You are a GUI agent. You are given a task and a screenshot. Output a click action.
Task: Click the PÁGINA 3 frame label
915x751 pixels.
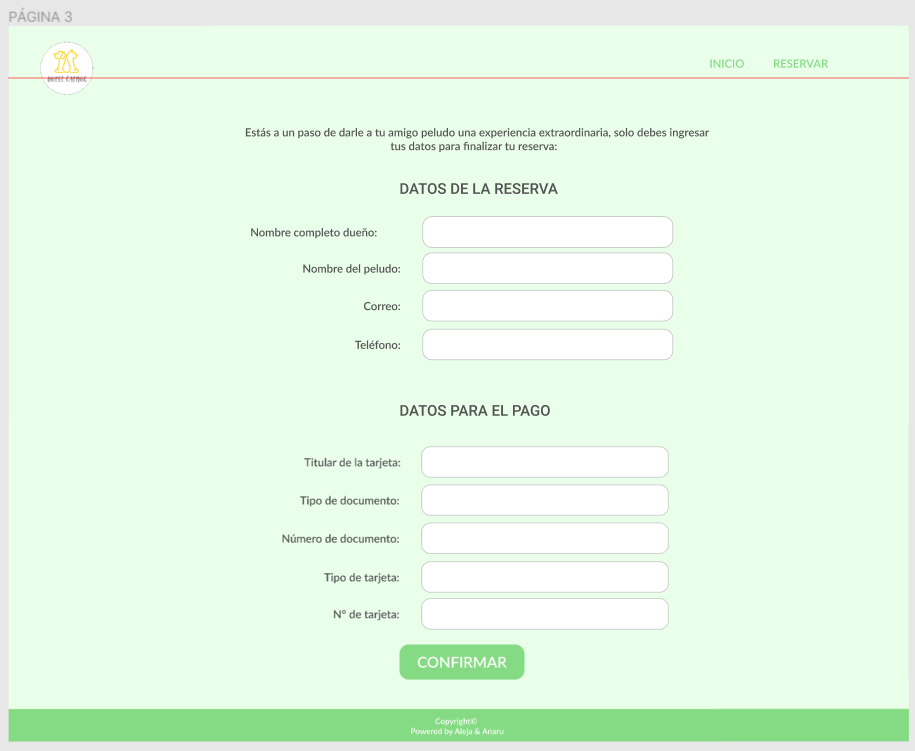pyautogui.click(x=40, y=17)
